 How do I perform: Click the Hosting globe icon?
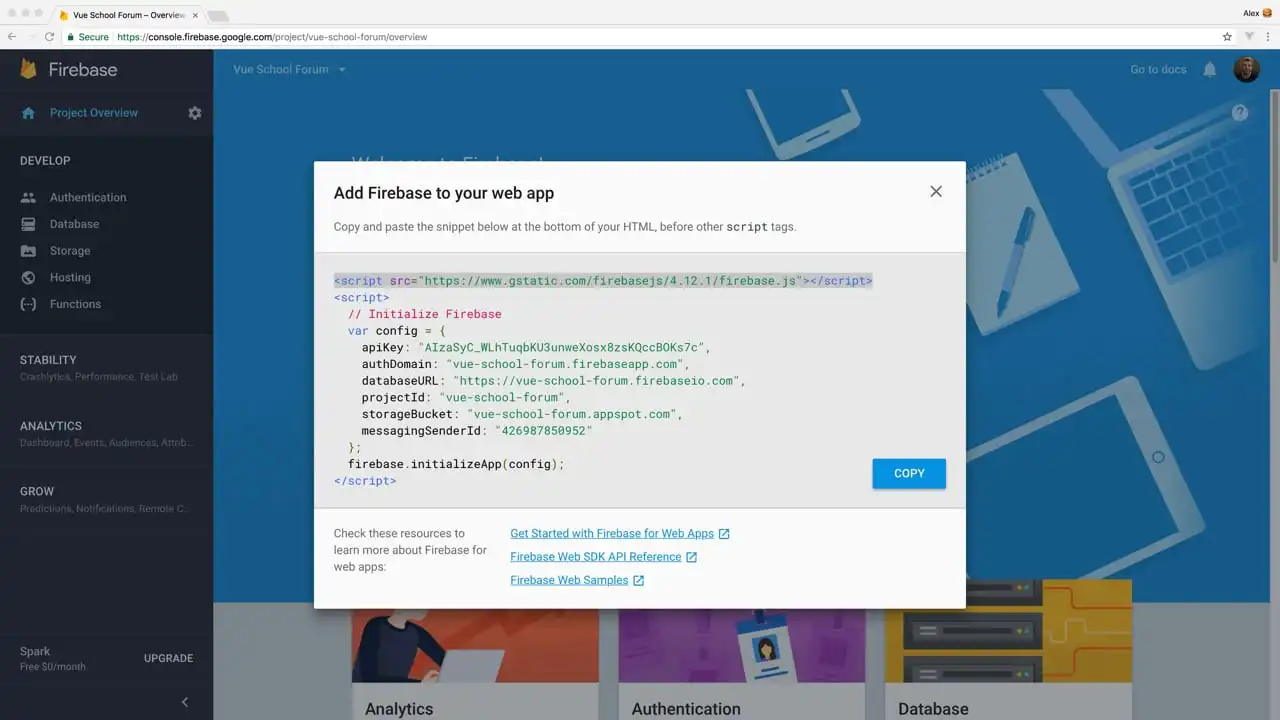click(x=28, y=278)
